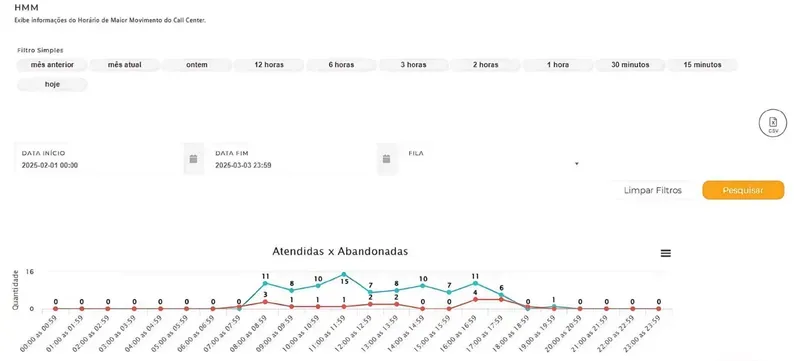Click the teal point labeled 6 at 17:00
The image size is (800, 361).
pos(501,295)
